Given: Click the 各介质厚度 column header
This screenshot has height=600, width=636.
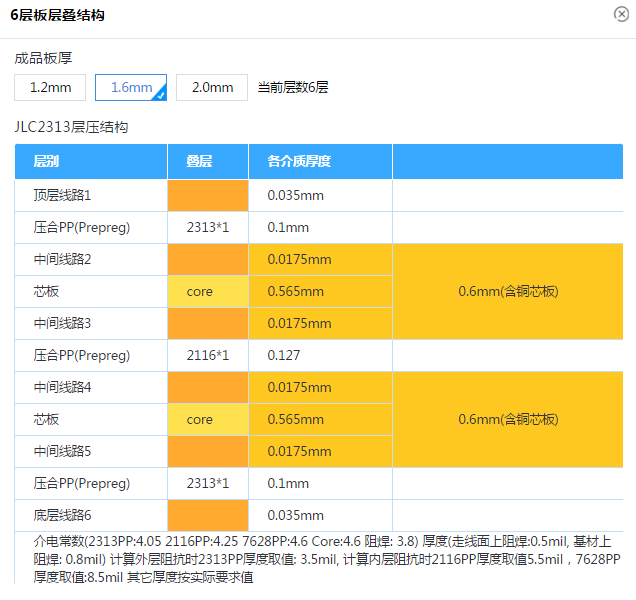Looking at the screenshot, I should click(x=299, y=161).
